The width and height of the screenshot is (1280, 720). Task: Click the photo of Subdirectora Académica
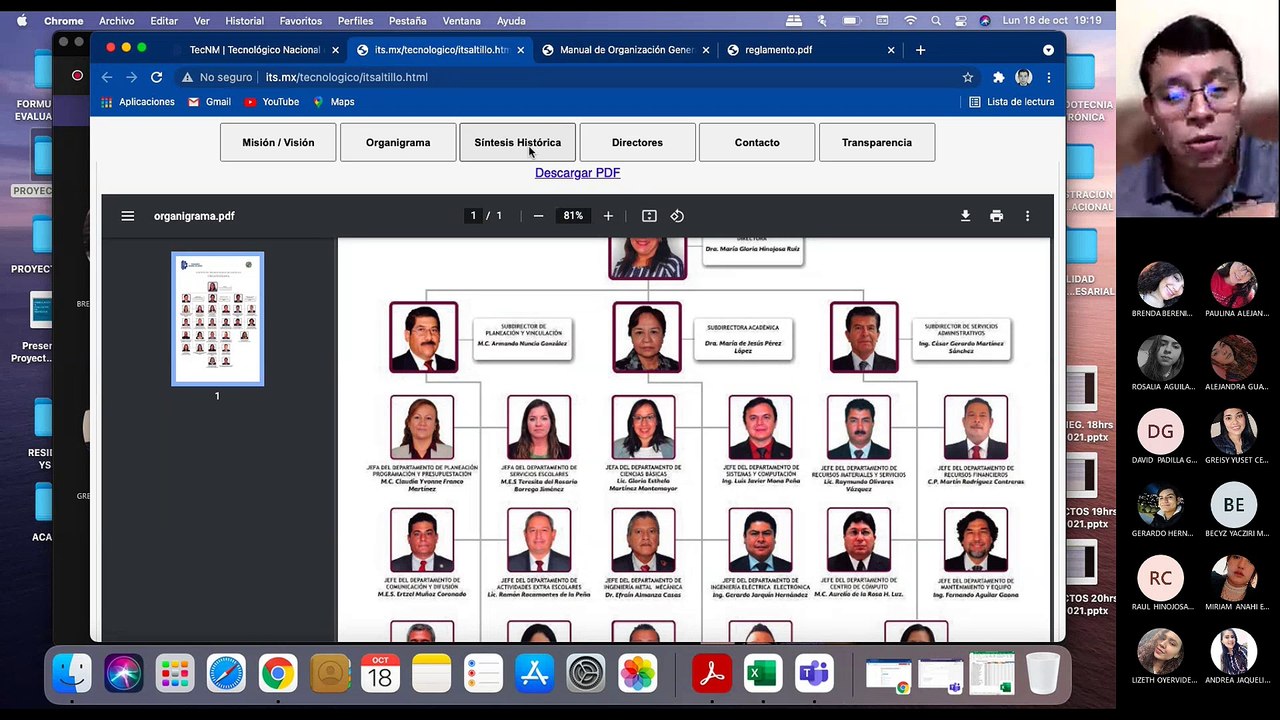[x=647, y=337]
